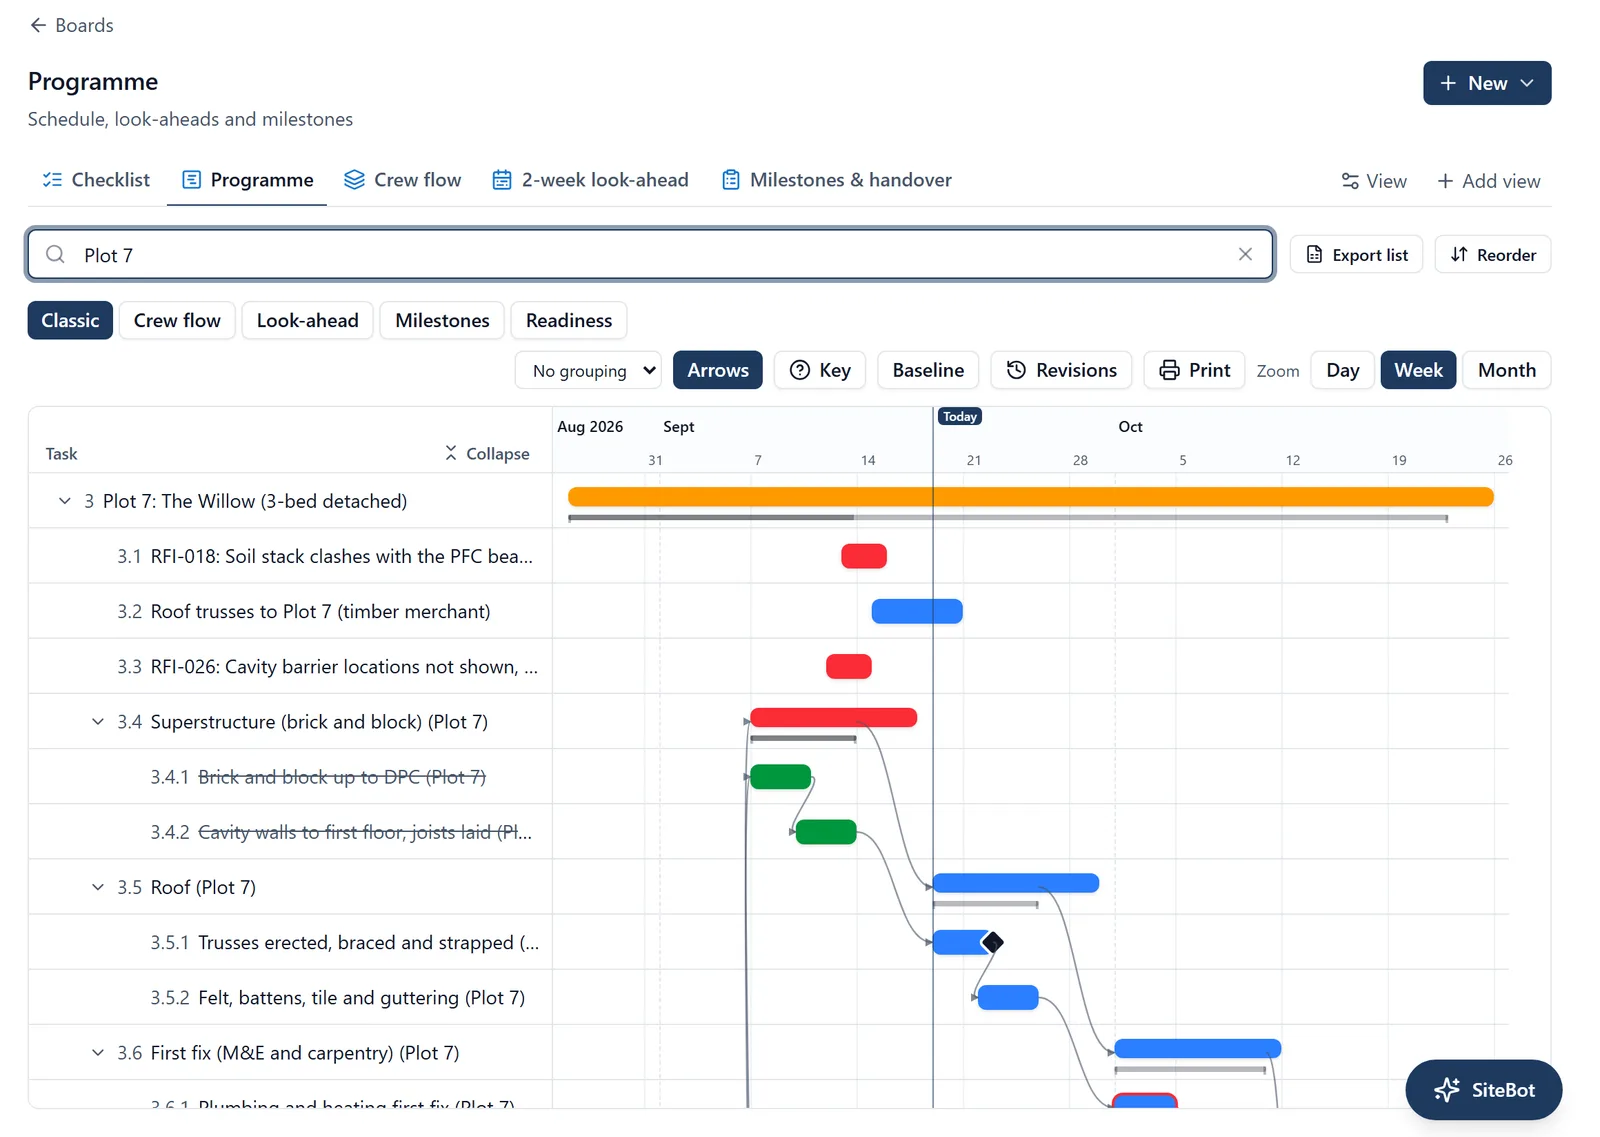Select the Classic layout preset

[70, 321]
